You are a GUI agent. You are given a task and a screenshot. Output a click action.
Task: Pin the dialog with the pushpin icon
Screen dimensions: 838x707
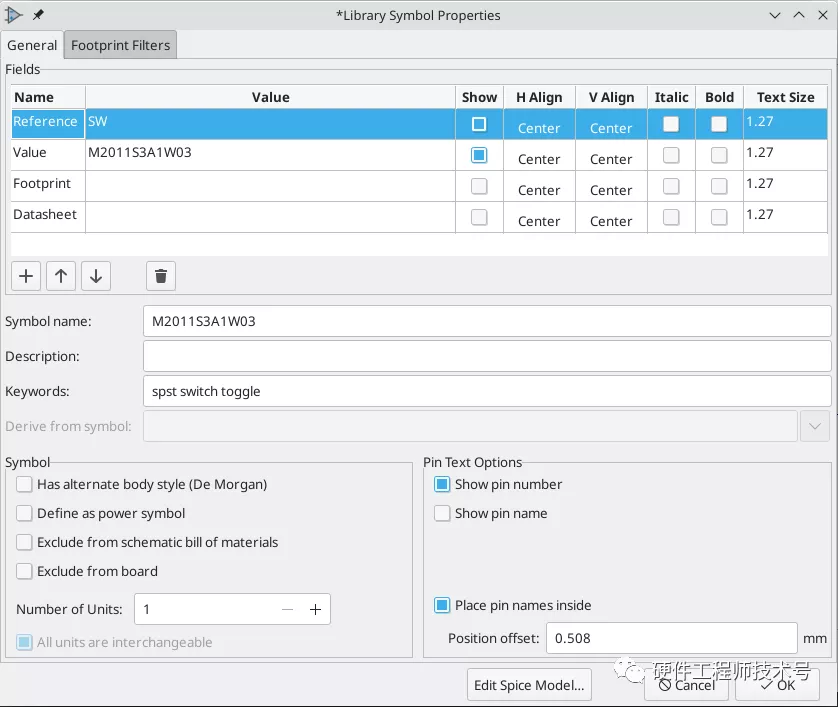[x=38, y=15]
